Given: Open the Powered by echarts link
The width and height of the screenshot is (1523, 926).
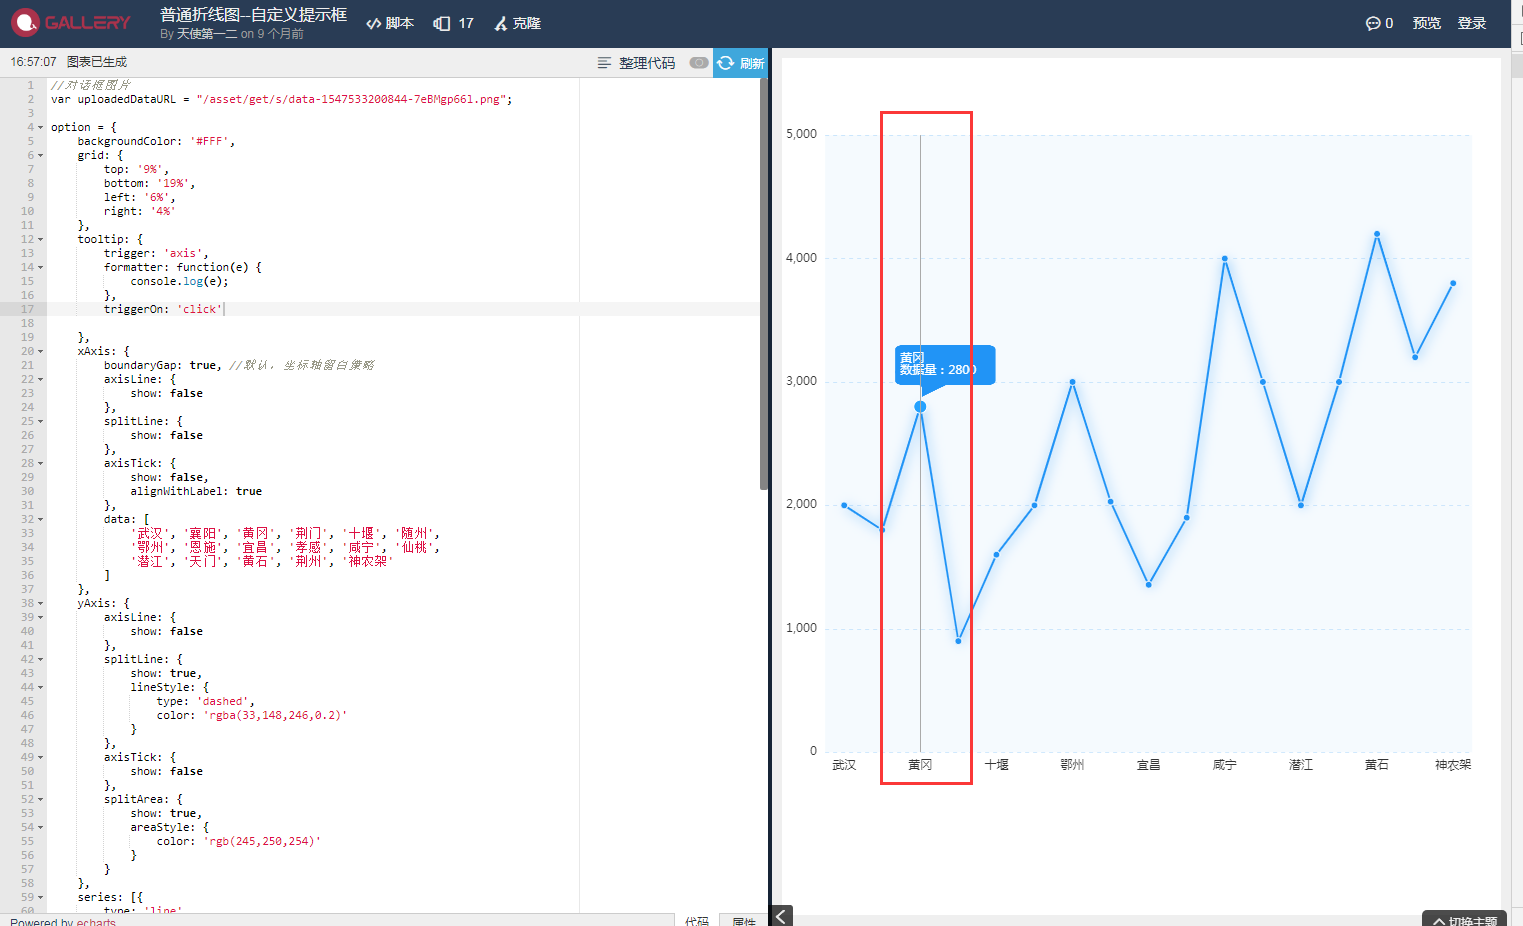Looking at the screenshot, I should [x=97, y=921].
